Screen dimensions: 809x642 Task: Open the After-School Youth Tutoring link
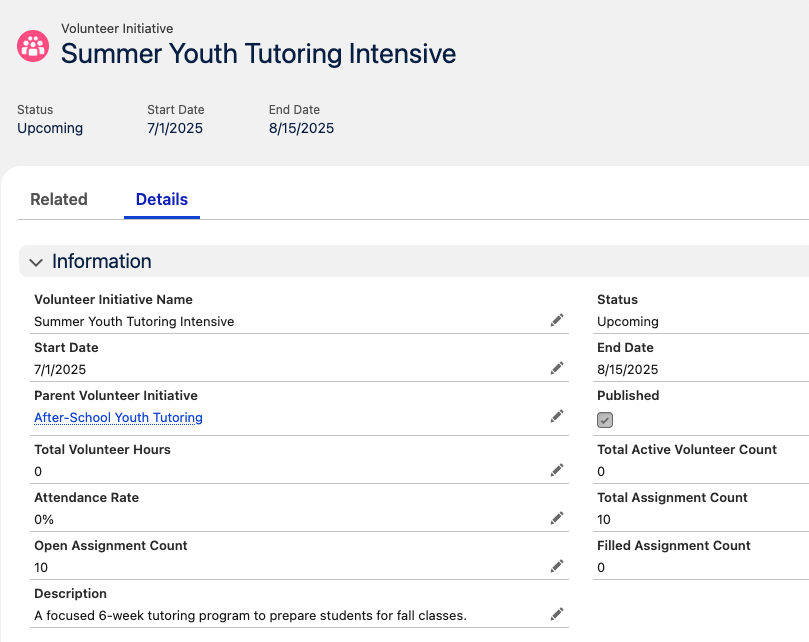pyautogui.click(x=117, y=417)
